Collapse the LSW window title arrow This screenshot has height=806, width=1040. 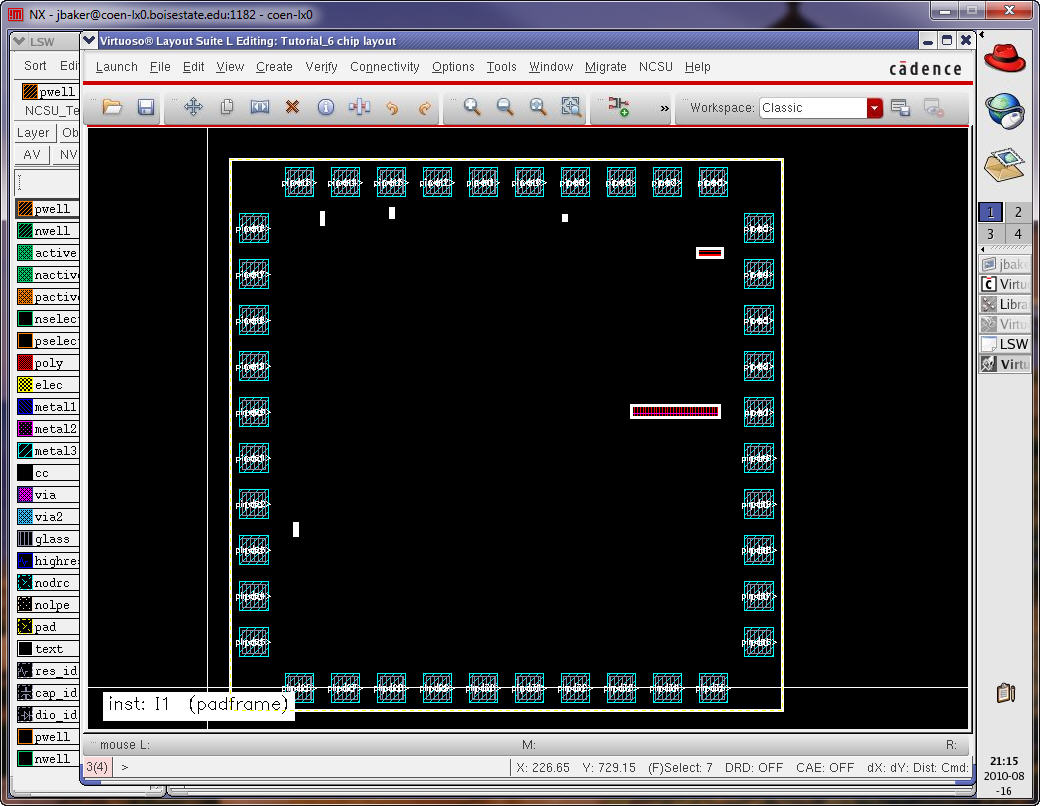[20, 41]
